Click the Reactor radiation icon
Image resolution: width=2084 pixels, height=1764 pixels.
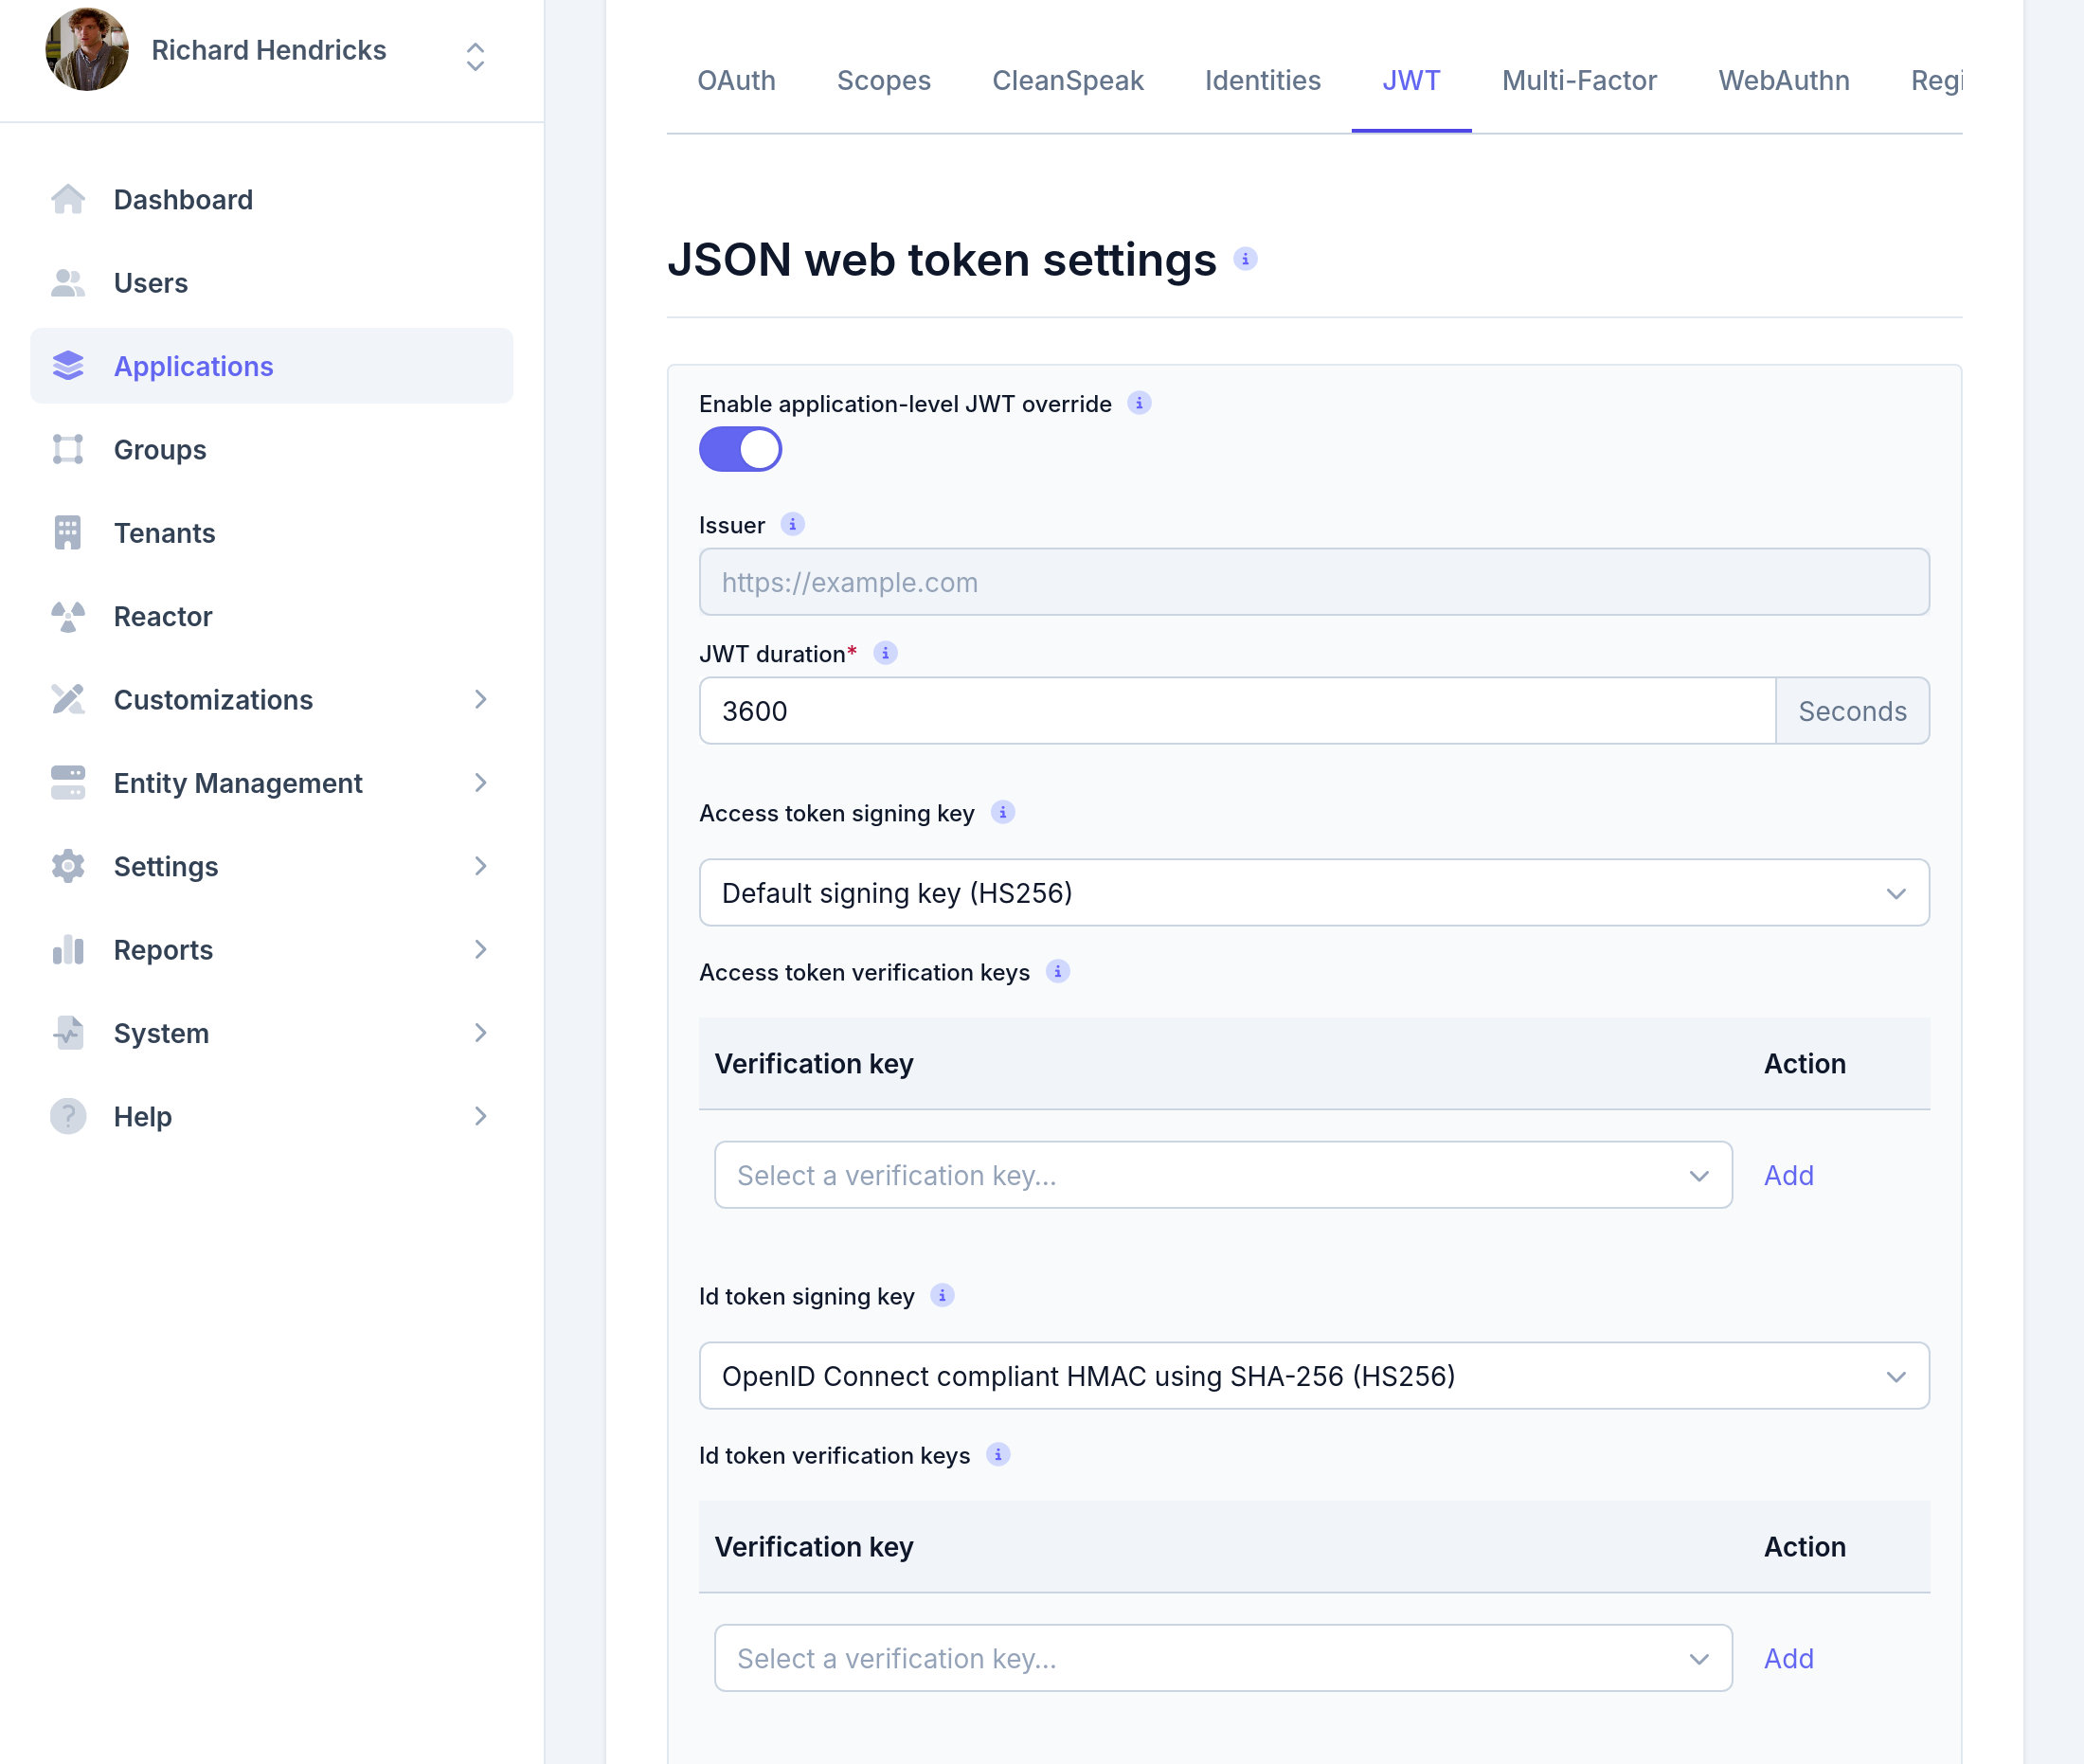point(68,616)
